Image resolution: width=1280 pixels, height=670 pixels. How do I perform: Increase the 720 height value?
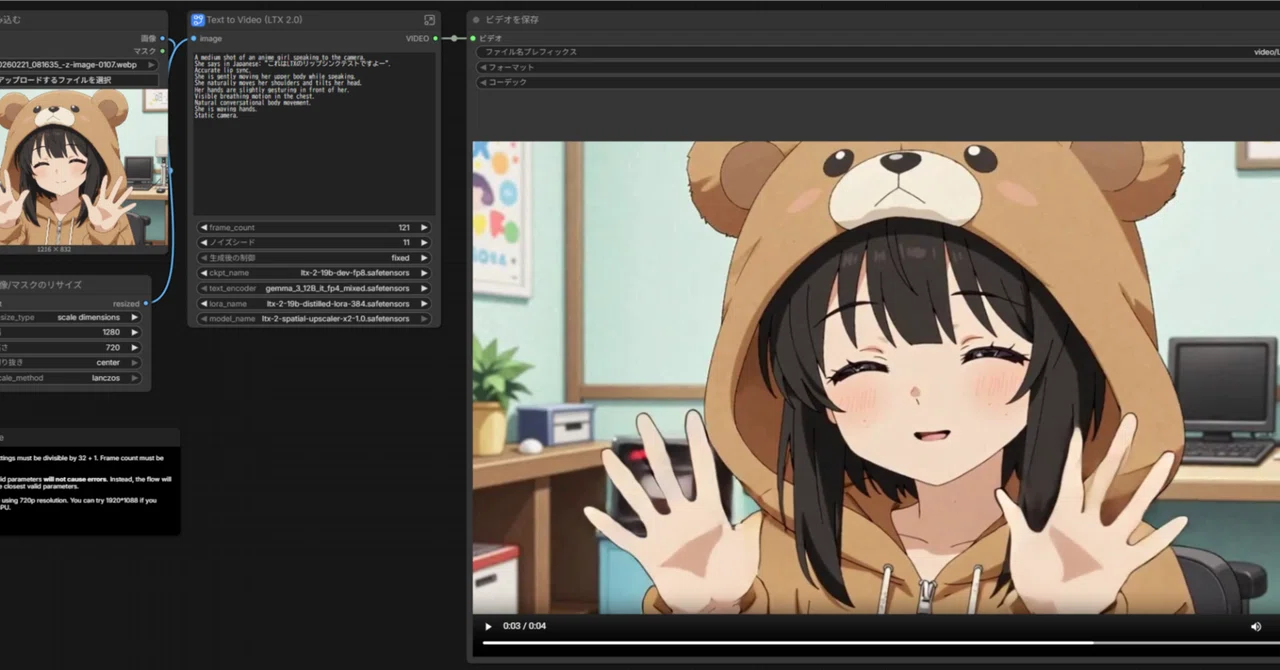coord(134,348)
